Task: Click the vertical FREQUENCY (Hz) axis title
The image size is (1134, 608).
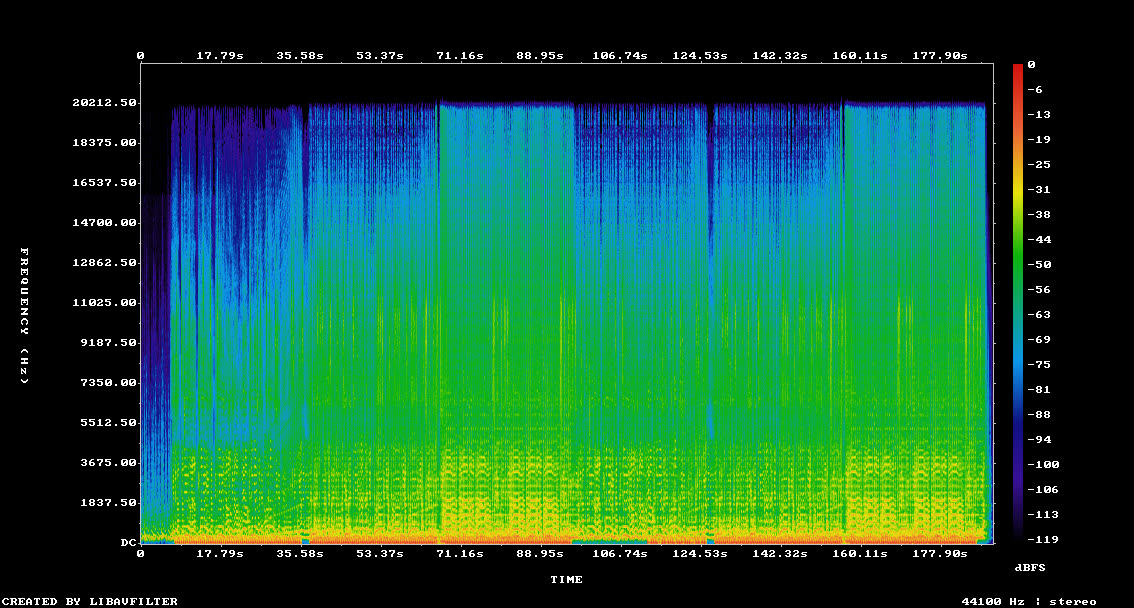Action: pyautogui.click(x=25, y=316)
